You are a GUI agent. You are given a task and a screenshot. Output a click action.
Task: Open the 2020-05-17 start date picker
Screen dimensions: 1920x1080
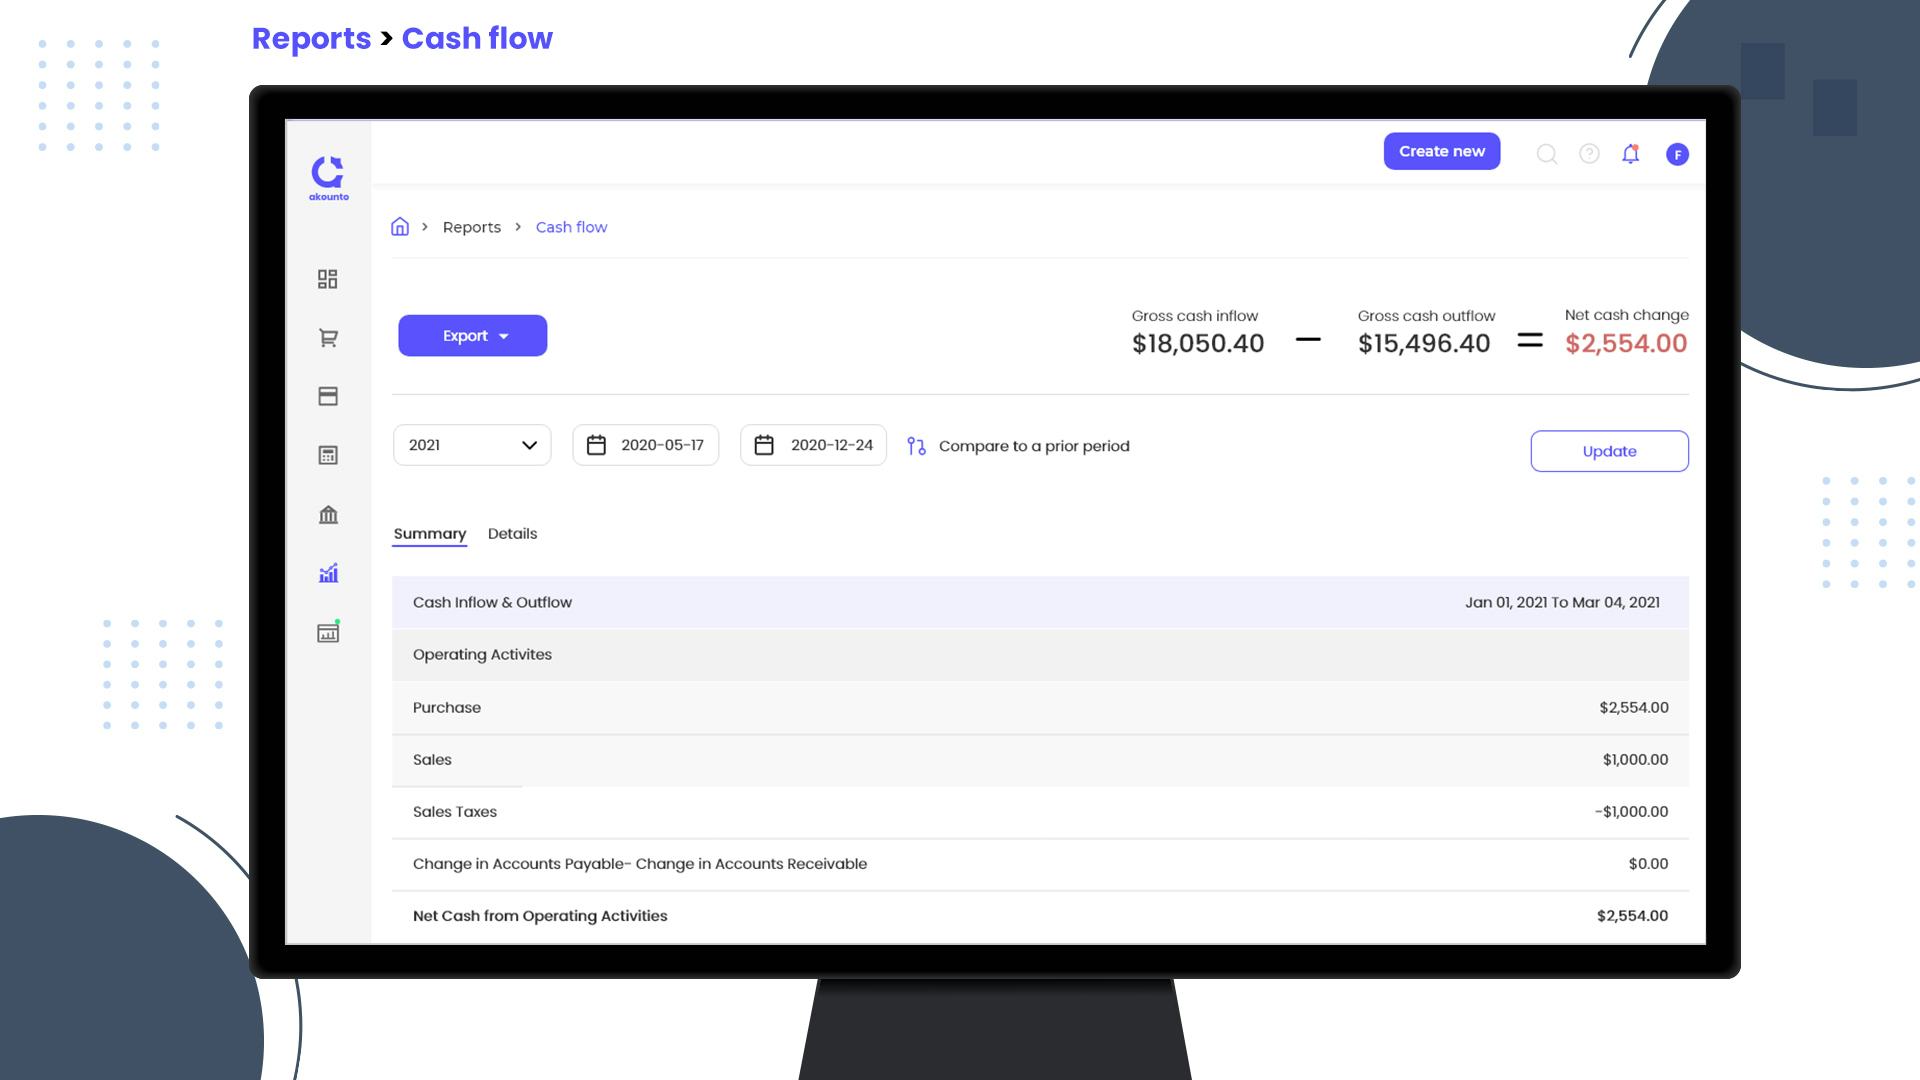click(x=646, y=445)
